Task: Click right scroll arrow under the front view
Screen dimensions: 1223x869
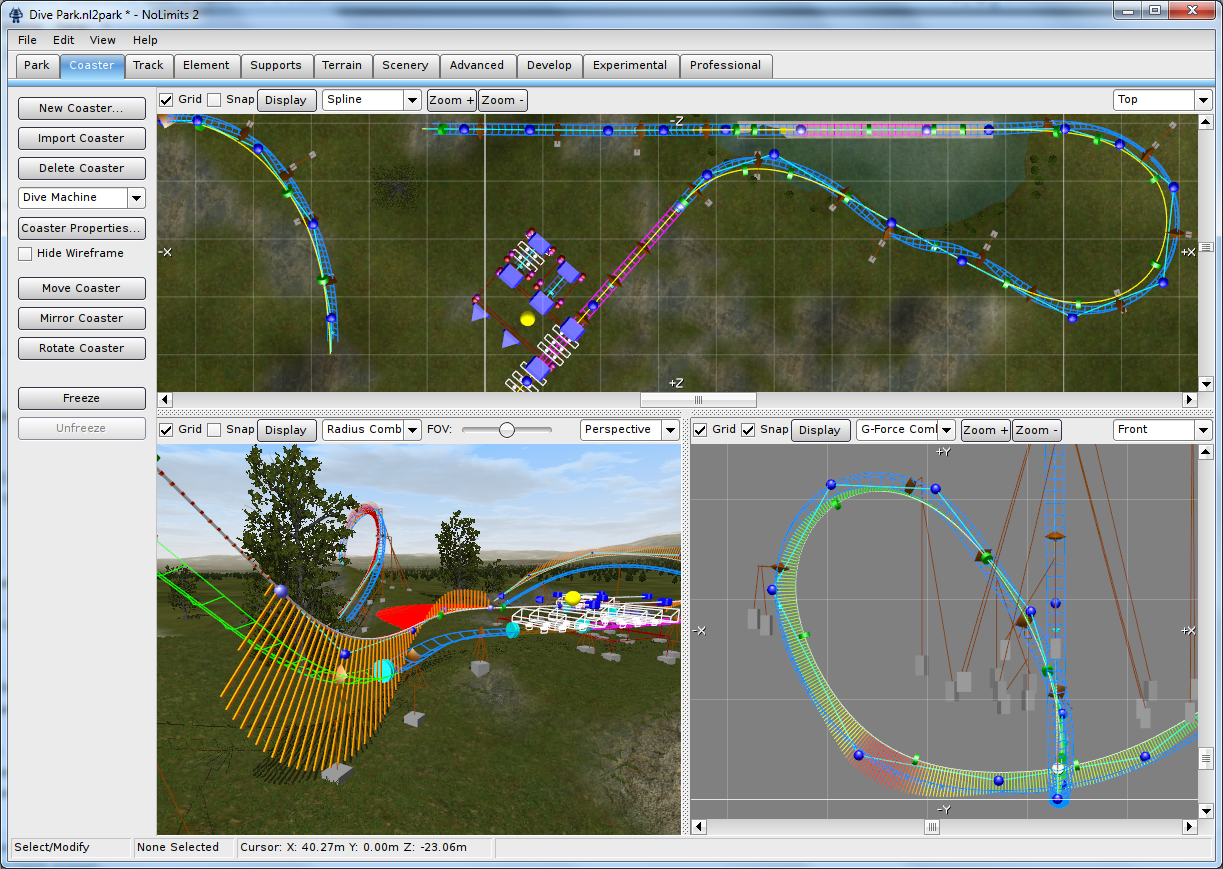Action: click(1190, 827)
